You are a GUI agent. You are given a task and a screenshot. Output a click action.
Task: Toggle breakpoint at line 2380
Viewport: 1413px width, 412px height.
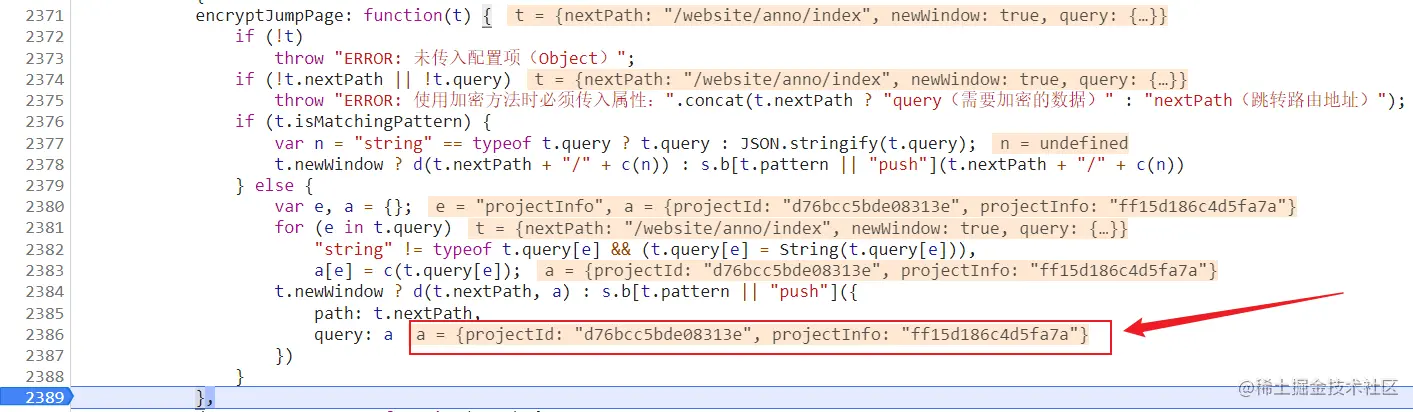(46, 207)
